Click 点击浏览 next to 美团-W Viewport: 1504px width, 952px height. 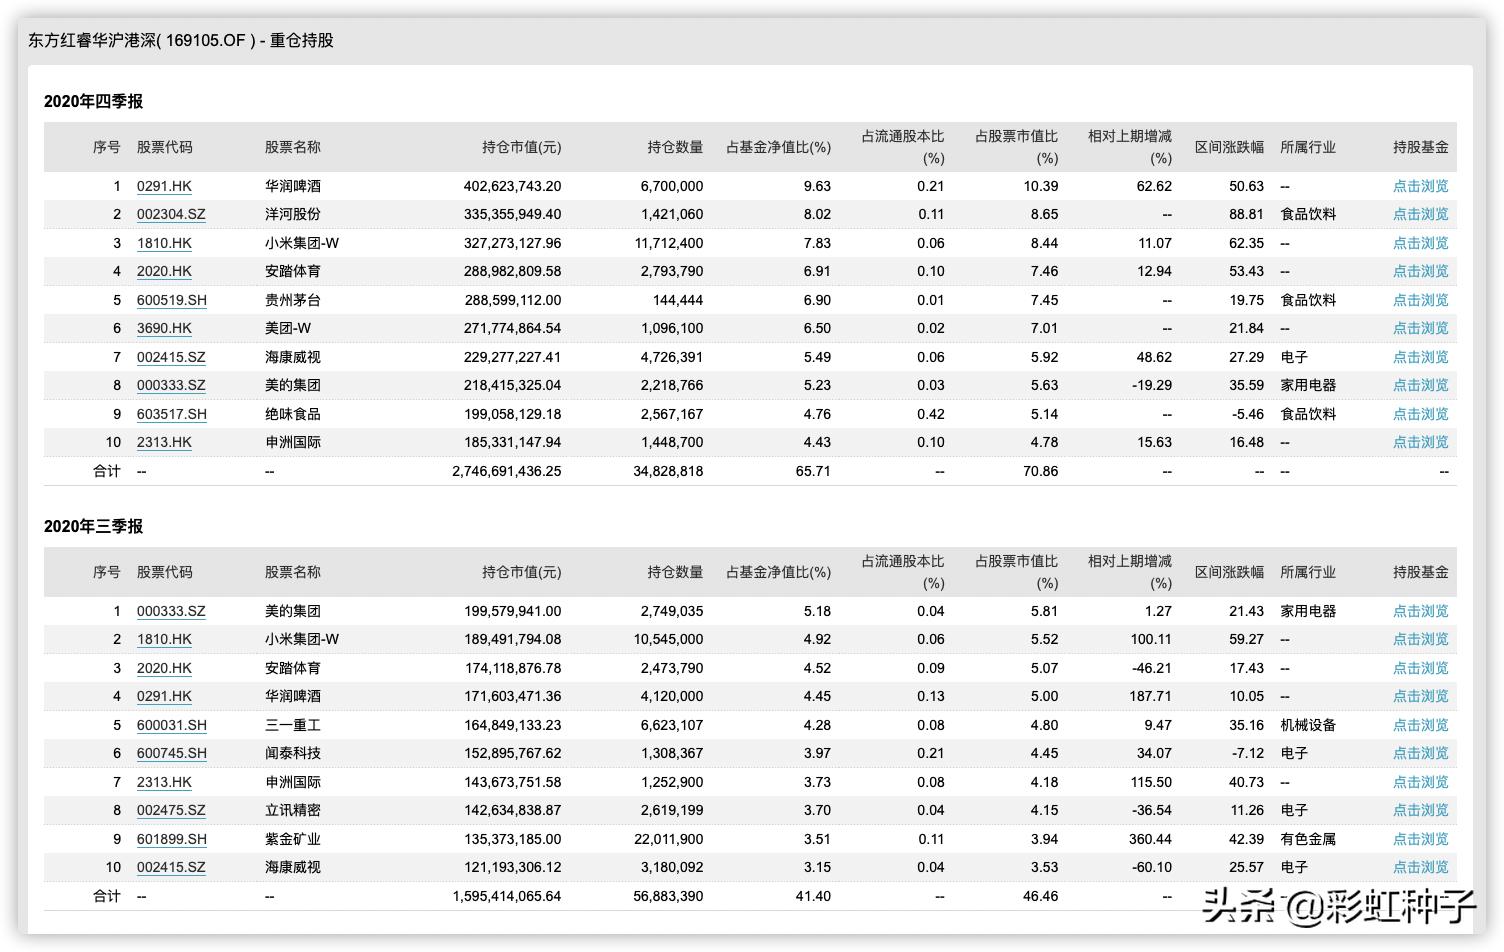(1421, 328)
